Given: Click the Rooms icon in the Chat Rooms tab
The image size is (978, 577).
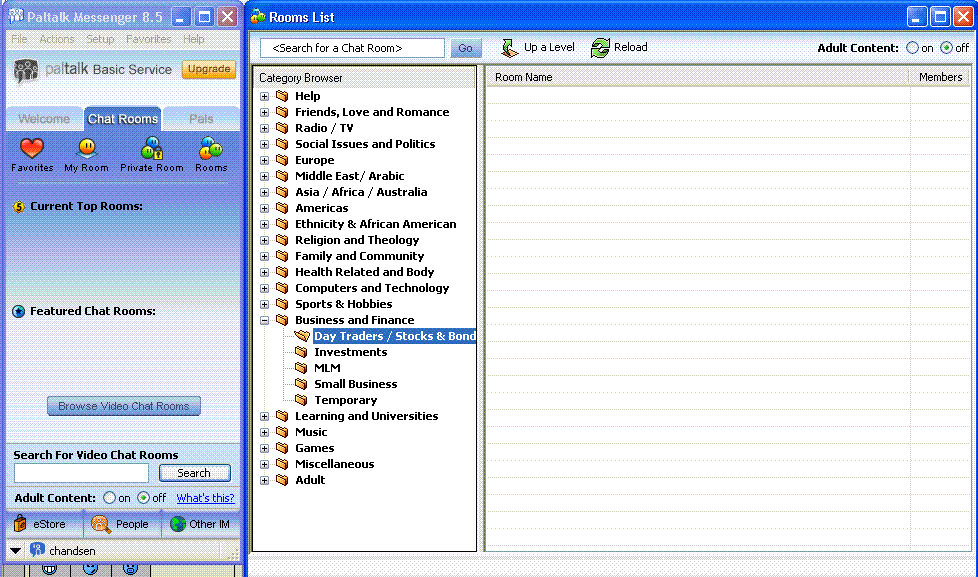Looking at the screenshot, I should point(211,149).
